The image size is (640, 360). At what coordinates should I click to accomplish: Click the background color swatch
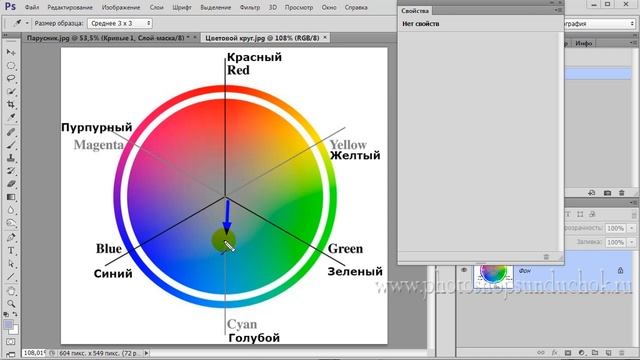15,330
